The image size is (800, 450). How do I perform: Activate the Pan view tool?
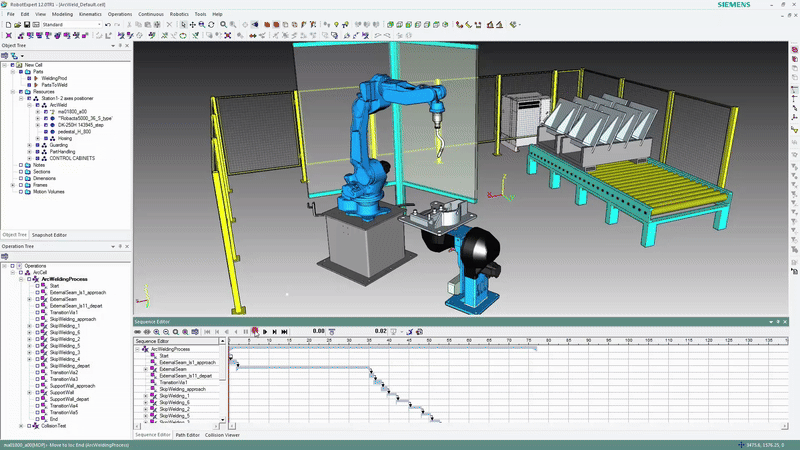(x=192, y=24)
